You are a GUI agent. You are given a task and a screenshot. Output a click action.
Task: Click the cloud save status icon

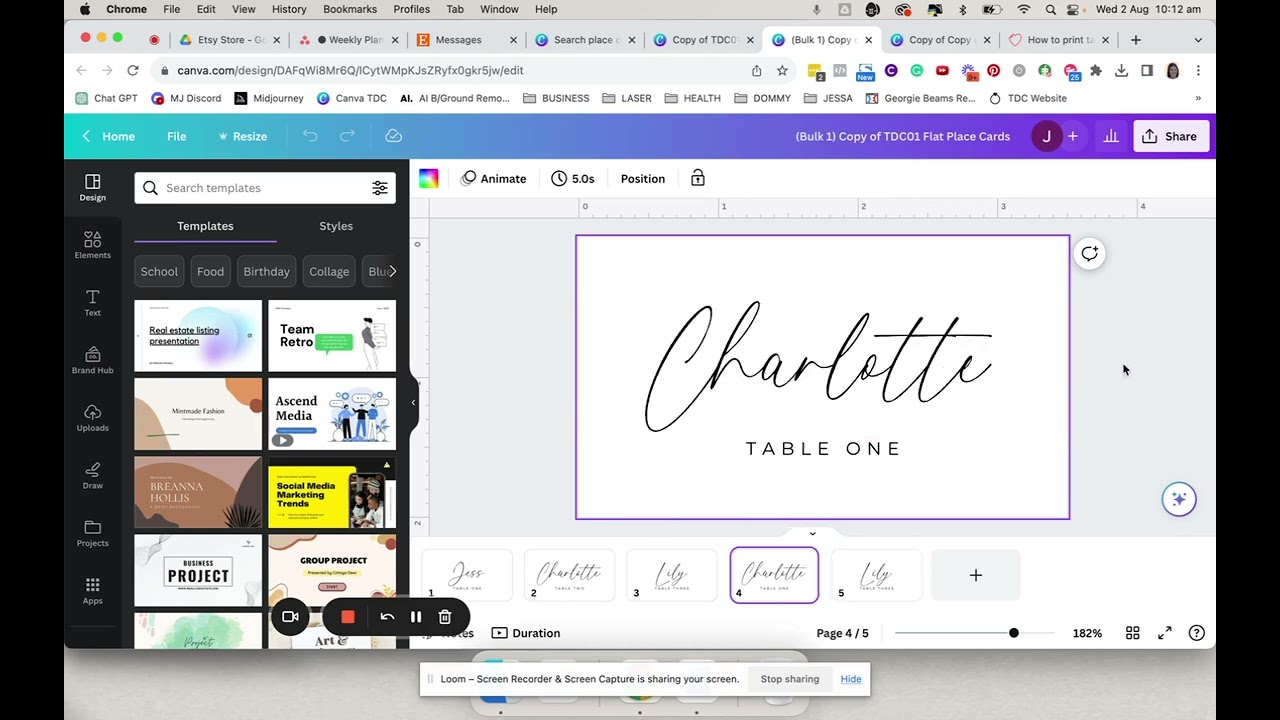[x=393, y=136]
